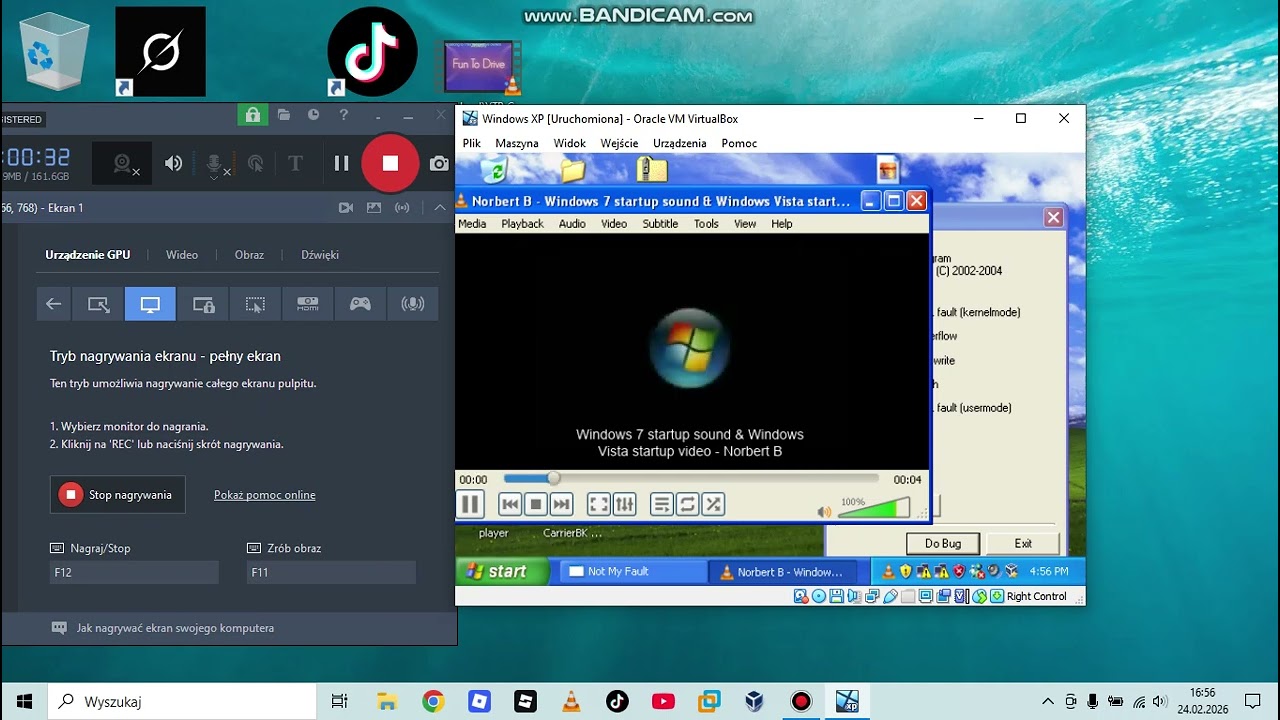Open Pokaż pomoc online link
This screenshot has height=720, width=1280.
[265, 495]
